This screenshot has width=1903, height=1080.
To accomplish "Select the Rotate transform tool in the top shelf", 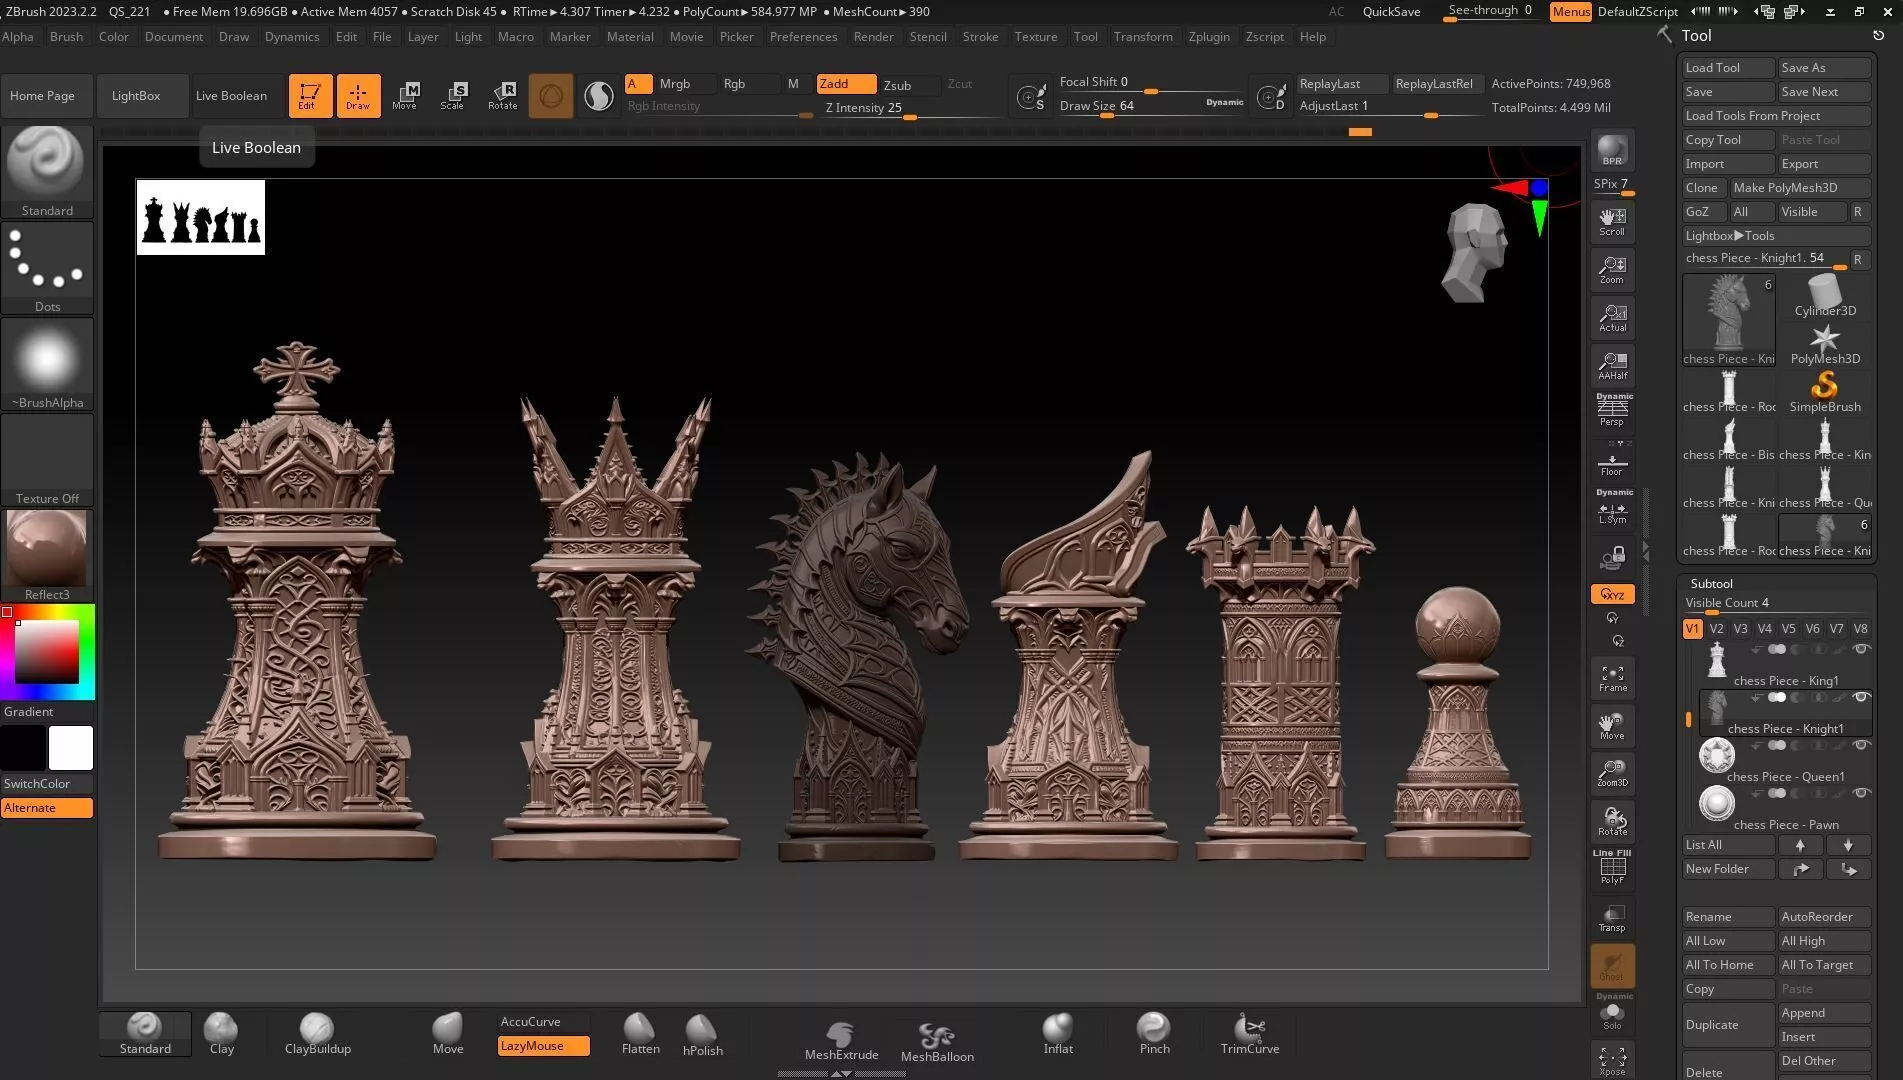I will pyautogui.click(x=503, y=96).
